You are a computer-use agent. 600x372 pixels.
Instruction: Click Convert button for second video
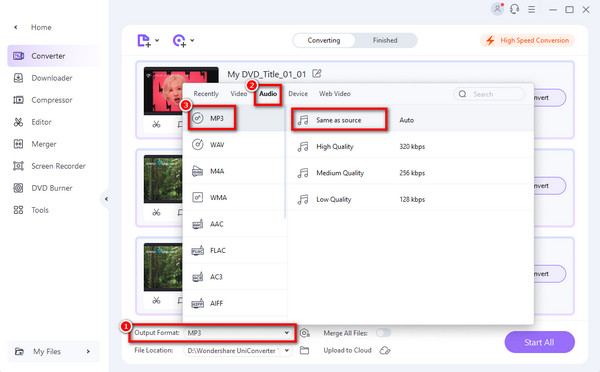[550, 186]
